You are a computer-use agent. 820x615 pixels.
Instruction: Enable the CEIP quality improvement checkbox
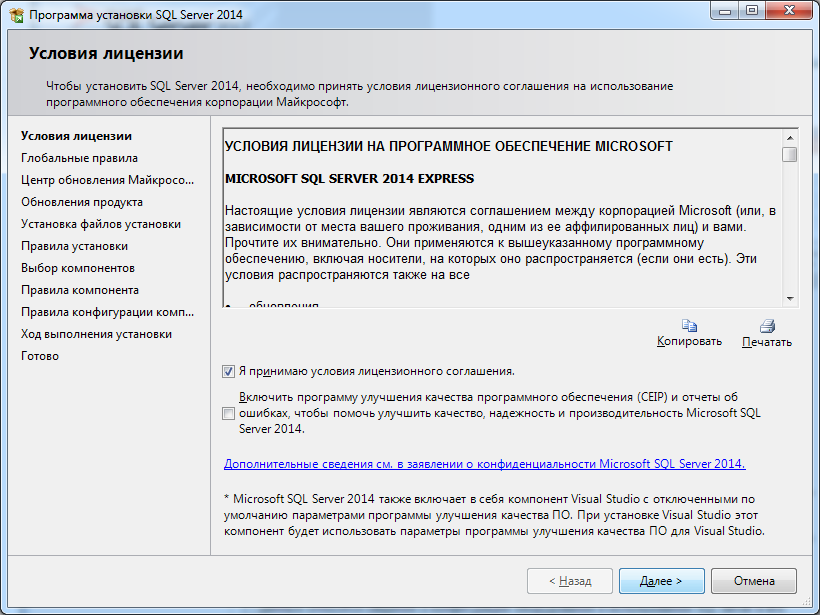(229, 413)
